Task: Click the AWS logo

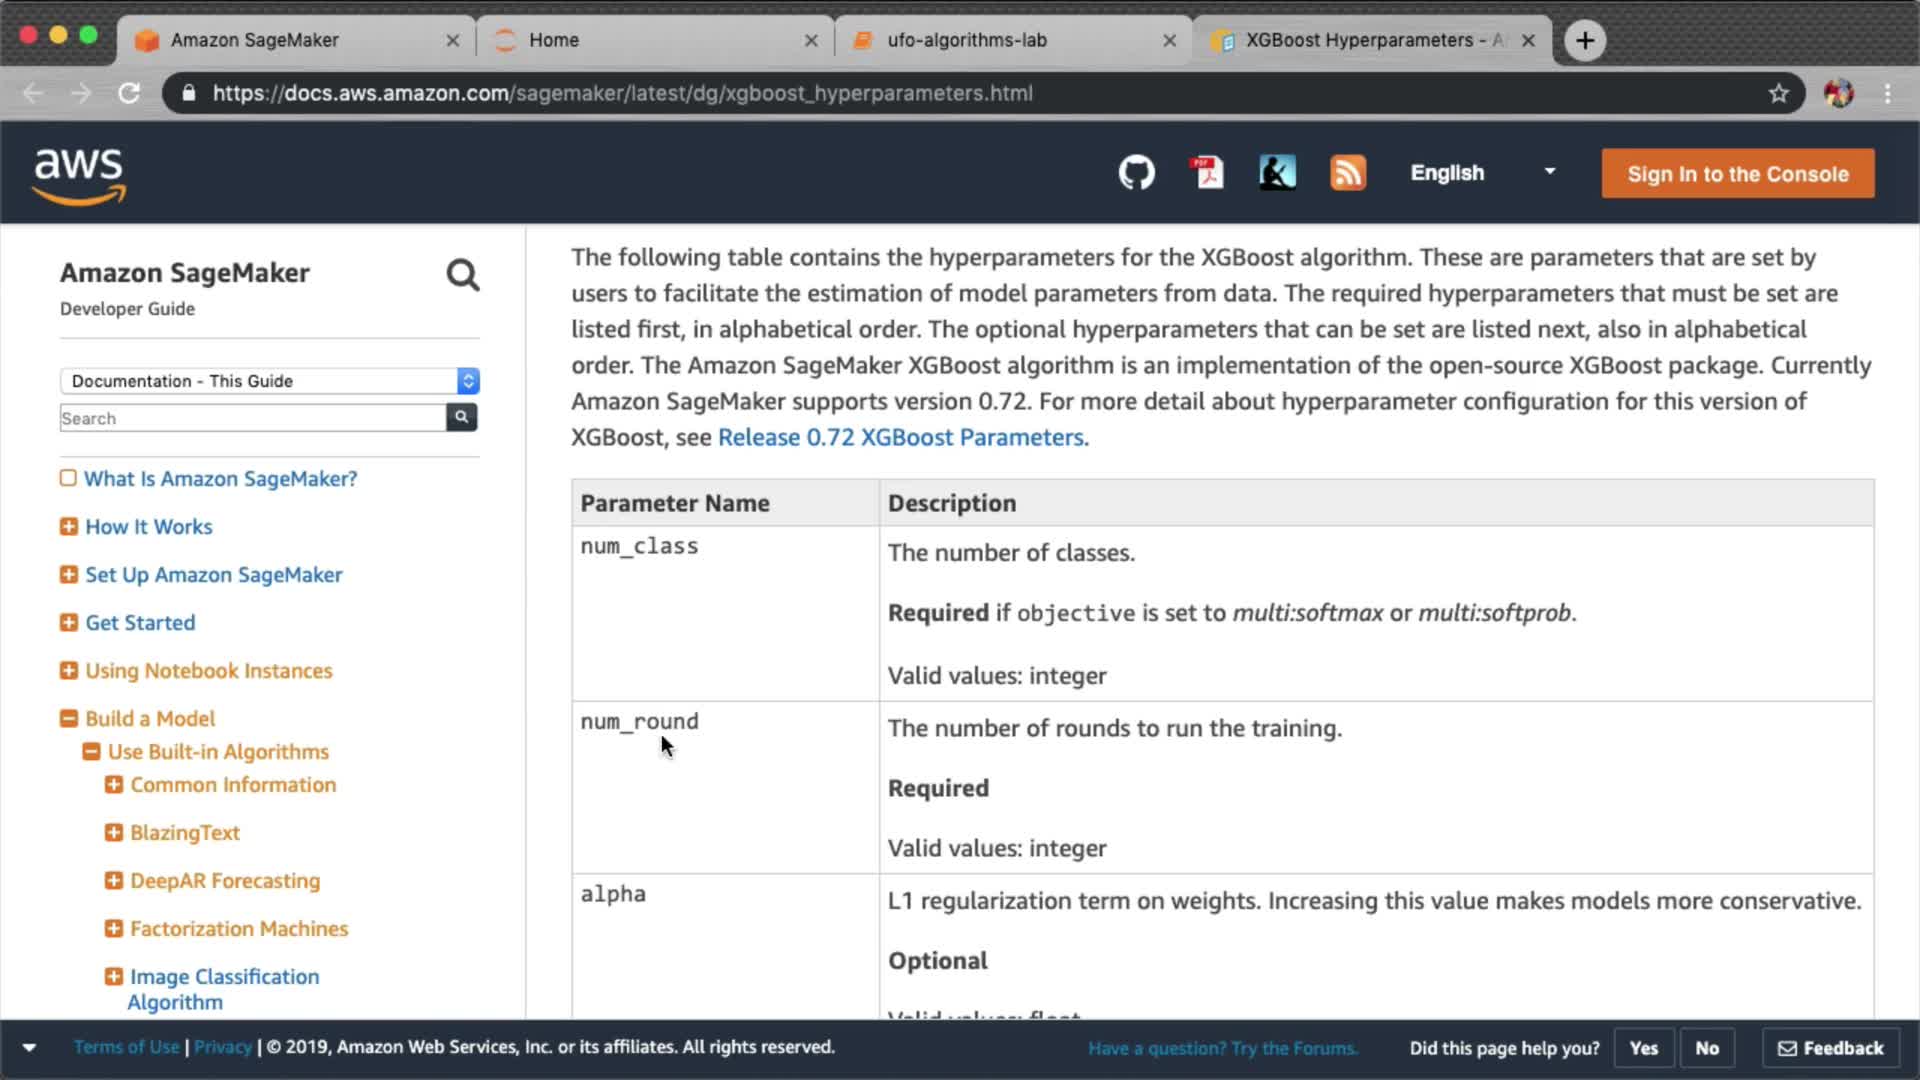Action: click(80, 175)
